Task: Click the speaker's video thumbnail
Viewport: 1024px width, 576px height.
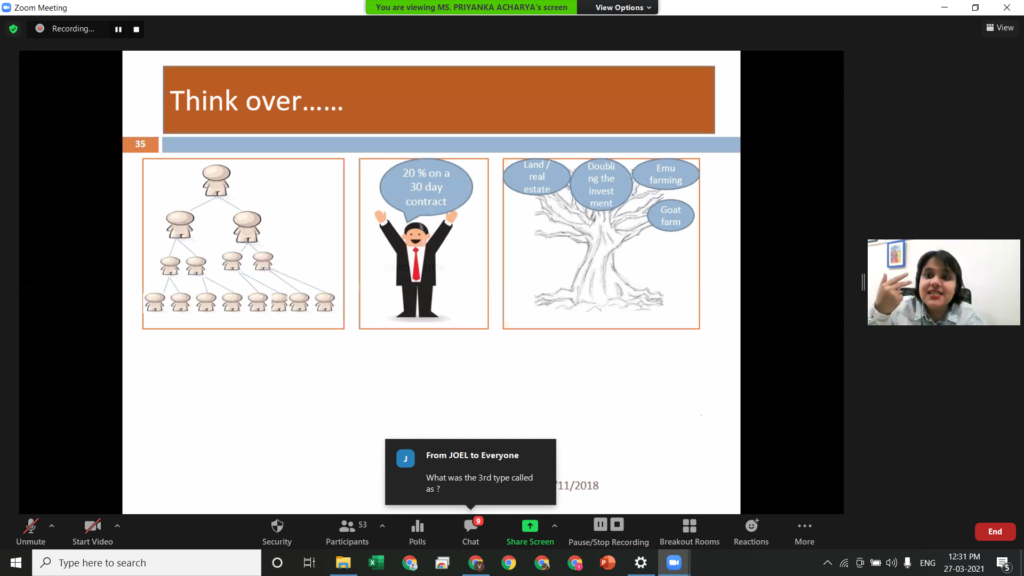Action: tap(924, 282)
